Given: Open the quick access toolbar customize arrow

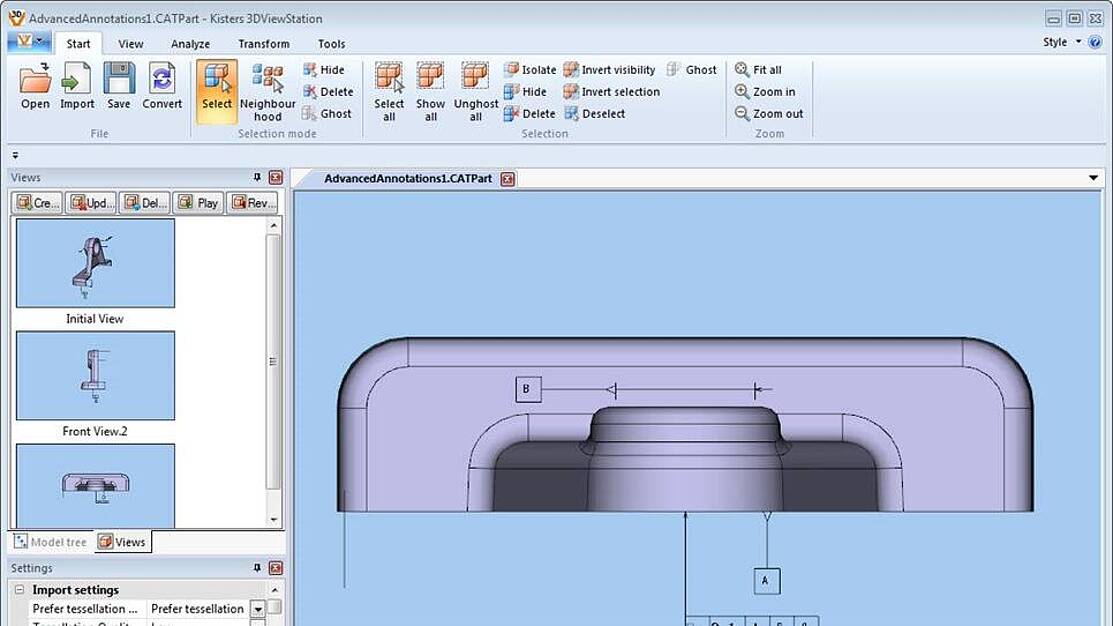Looking at the screenshot, I should (x=15, y=155).
